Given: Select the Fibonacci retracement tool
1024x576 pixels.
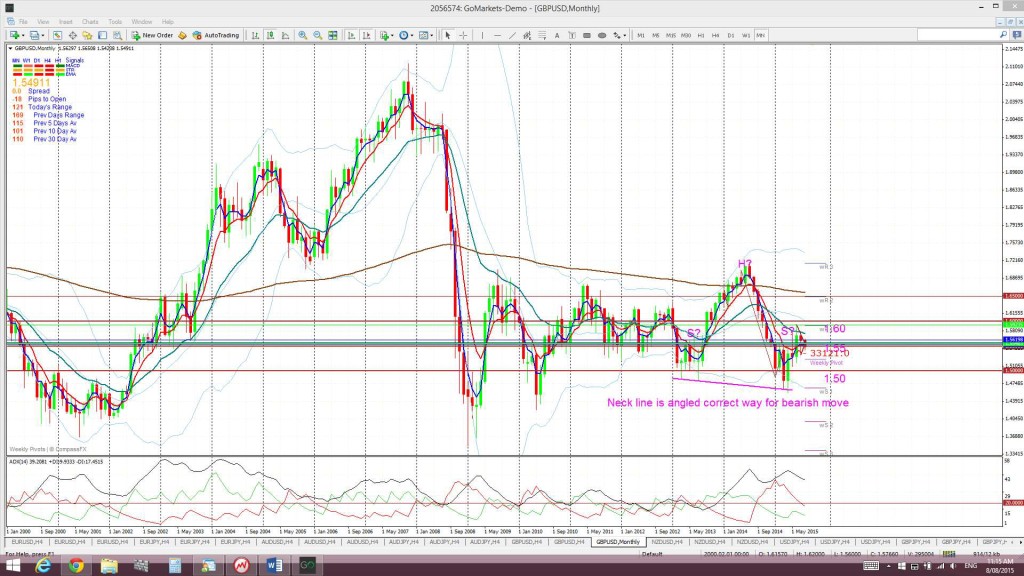Looking at the screenshot, I should [x=542, y=35].
